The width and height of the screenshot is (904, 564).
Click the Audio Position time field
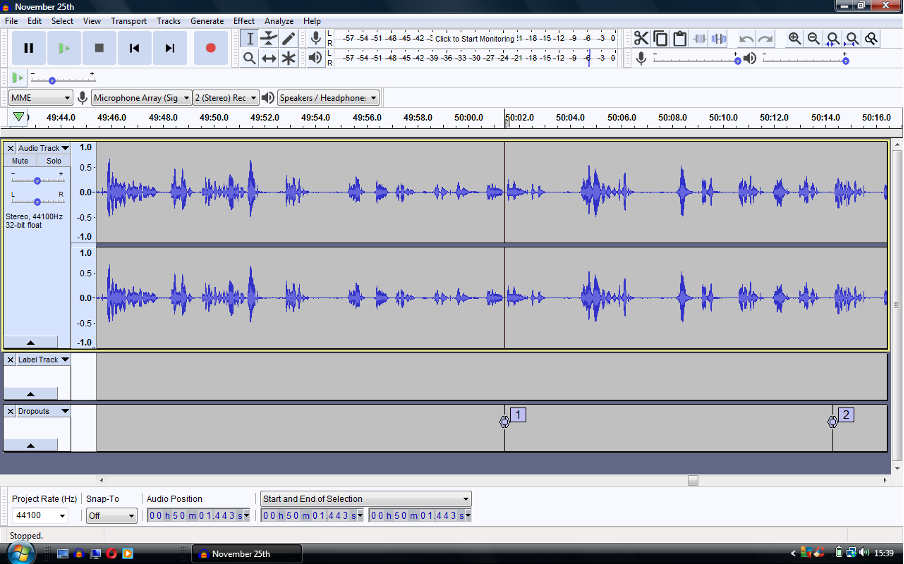[x=198, y=516]
